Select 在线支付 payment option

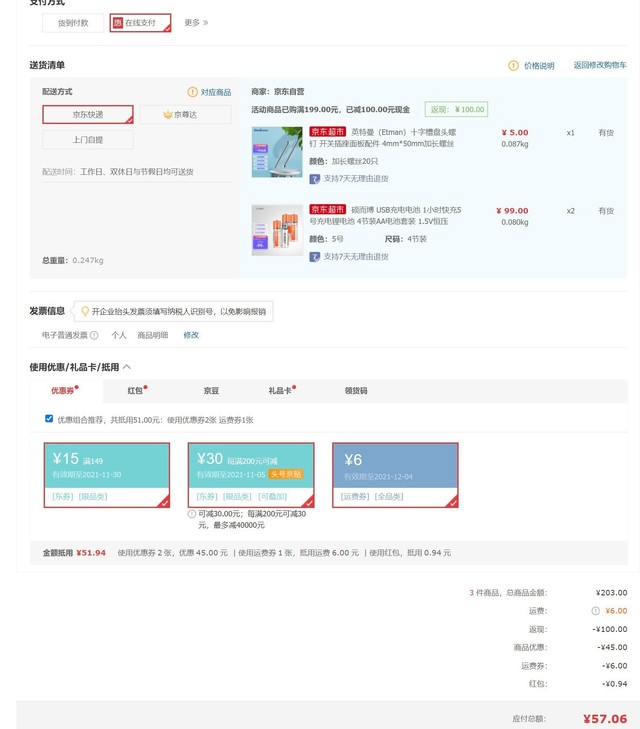140,23
